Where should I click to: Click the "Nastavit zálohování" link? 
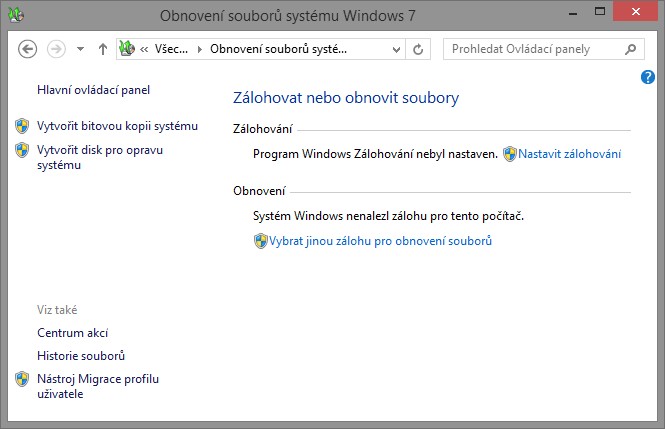pos(569,154)
